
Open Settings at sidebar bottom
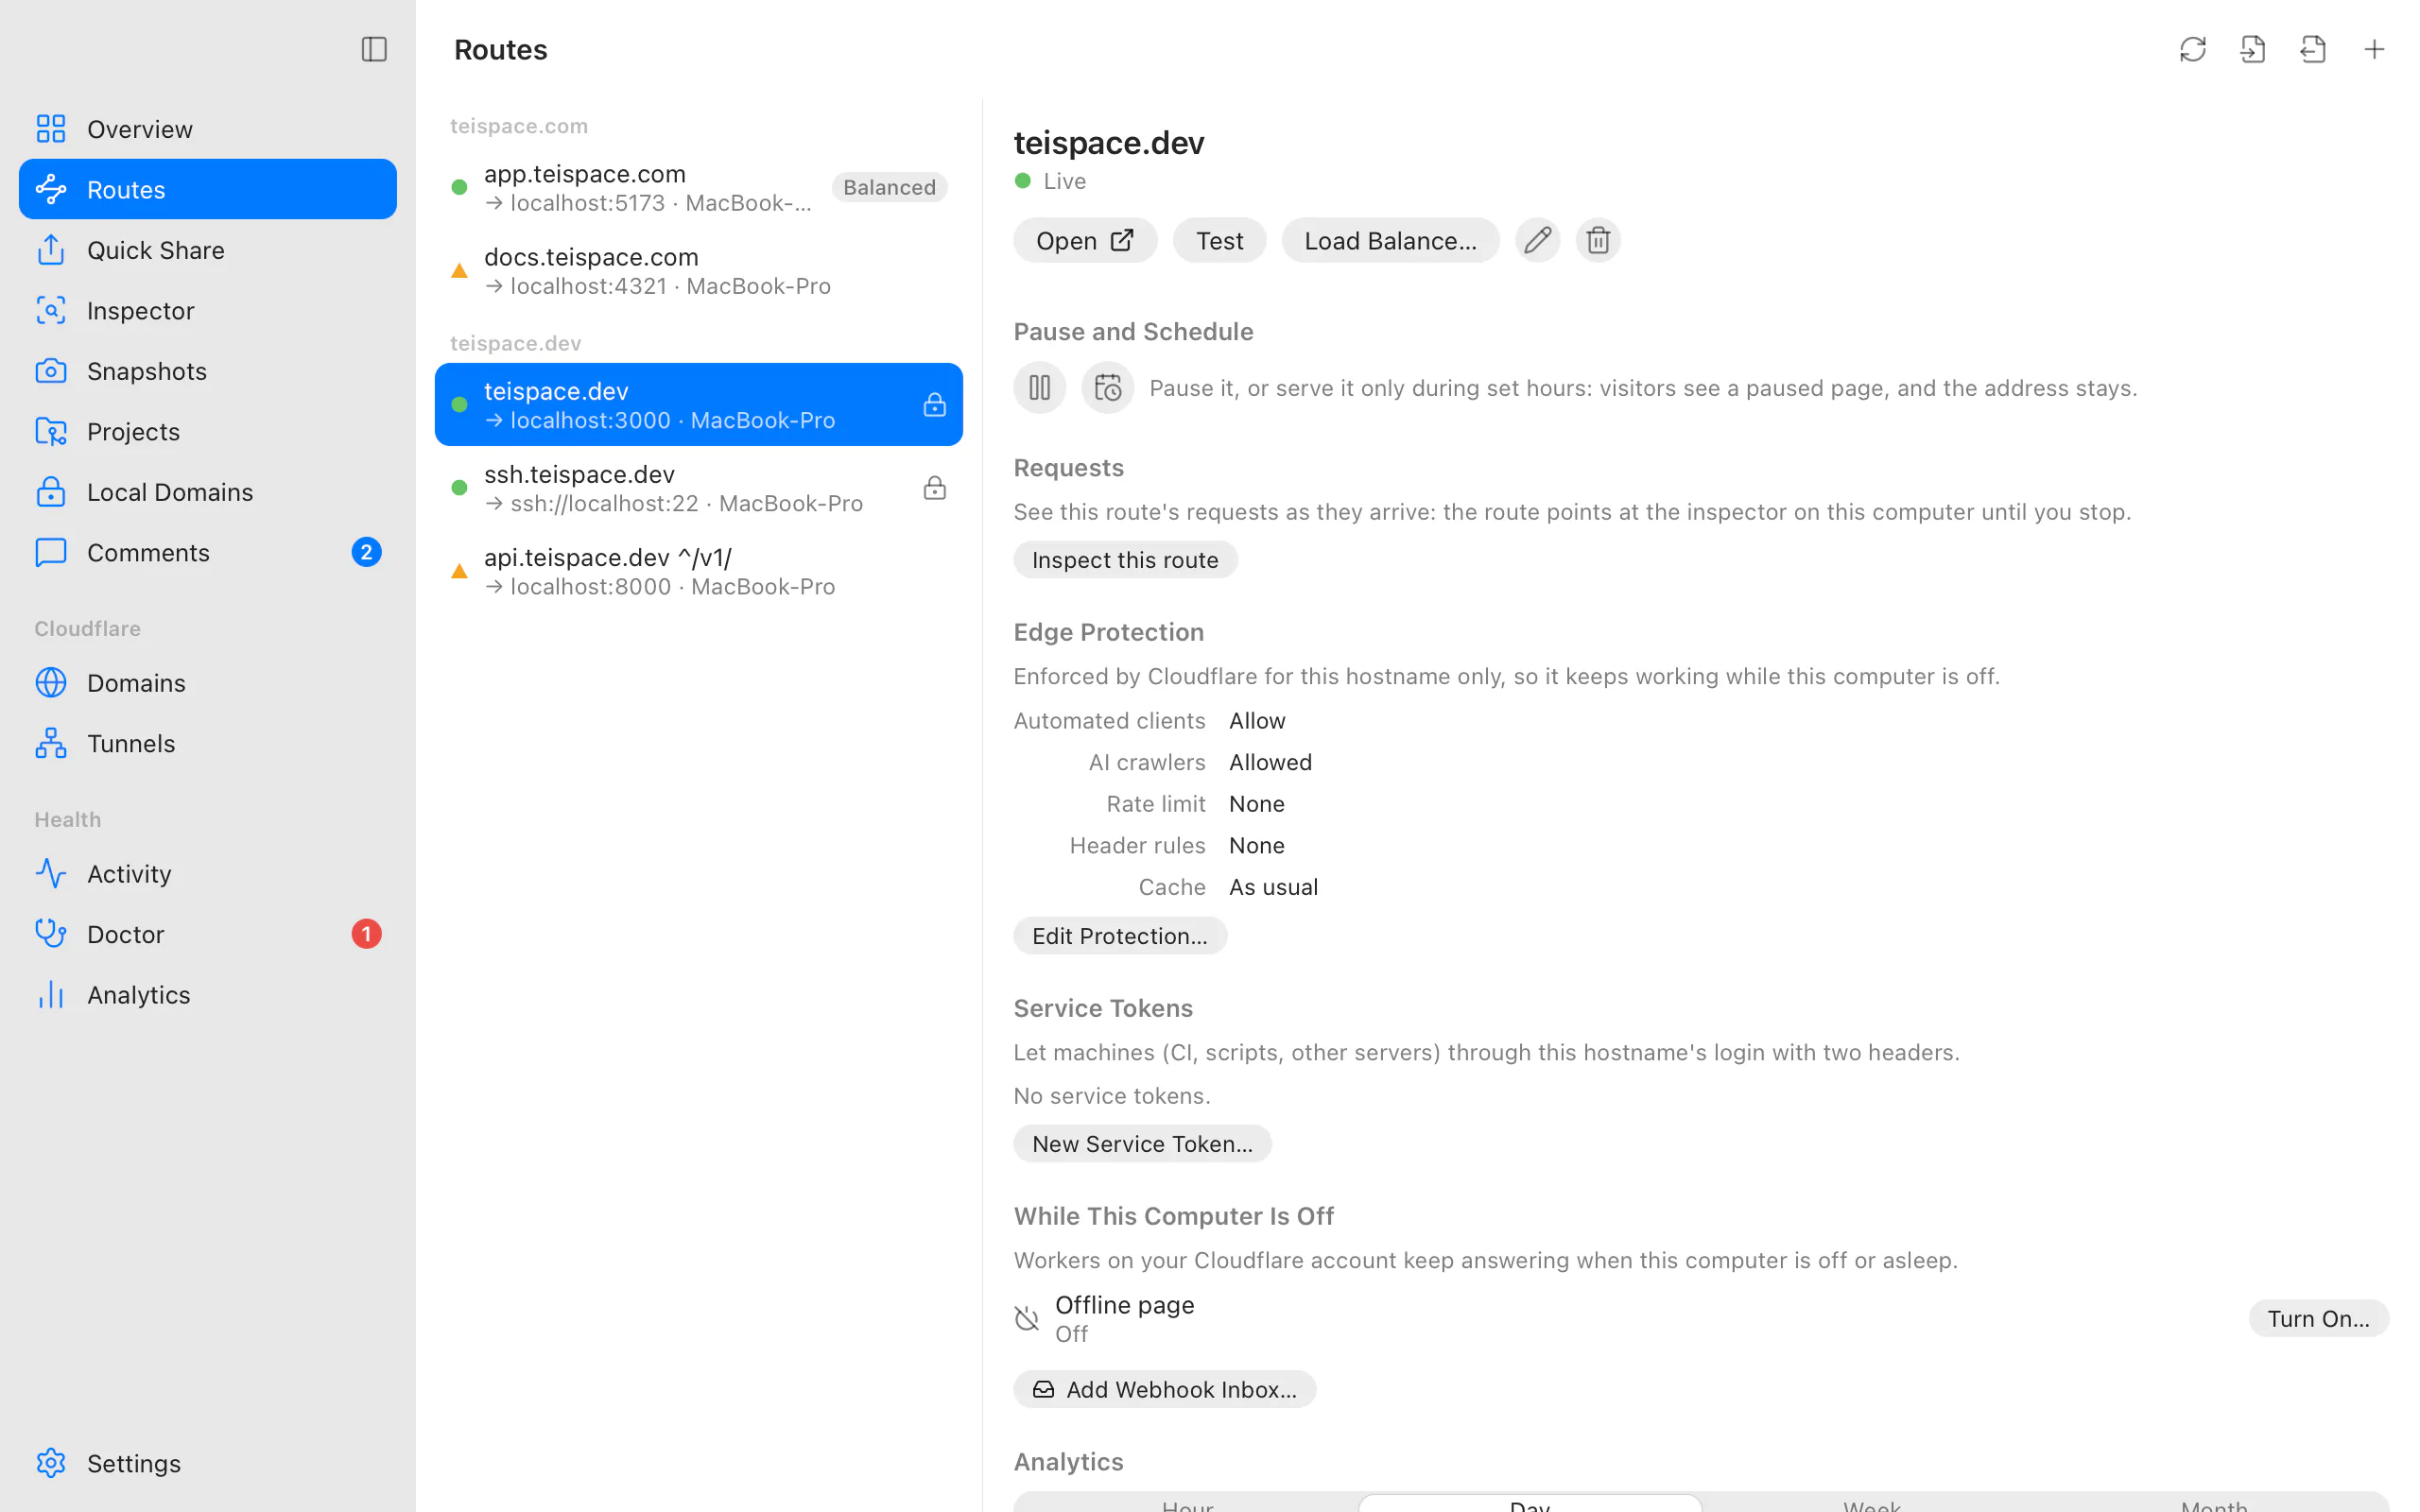pos(208,1463)
